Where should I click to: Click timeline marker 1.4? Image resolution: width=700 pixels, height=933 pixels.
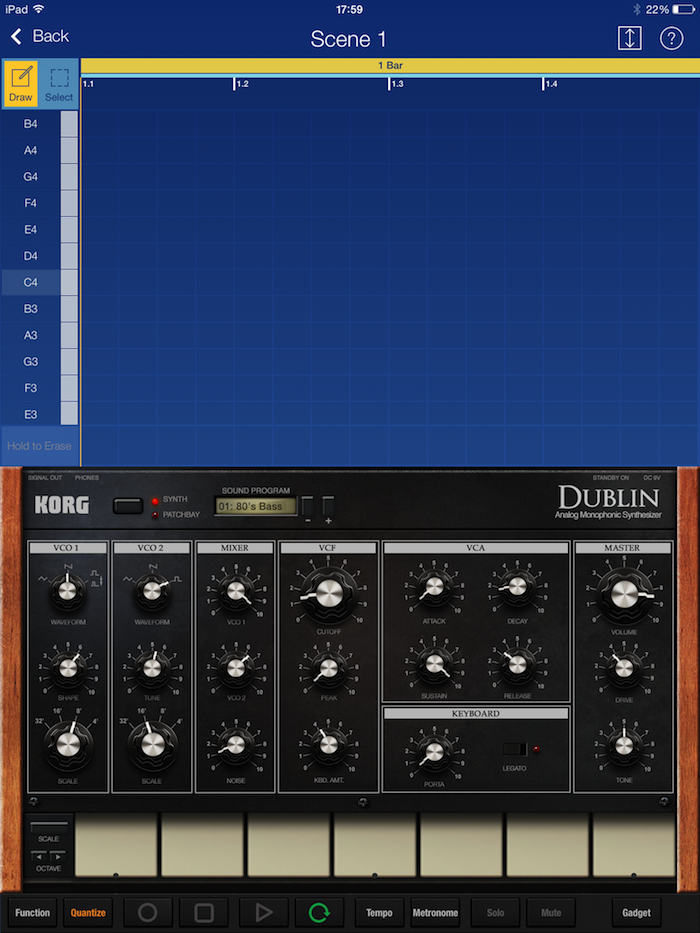549,84
